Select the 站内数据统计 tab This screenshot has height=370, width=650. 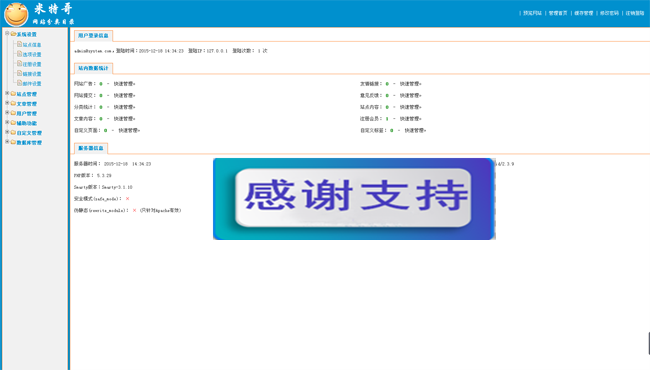pos(93,68)
